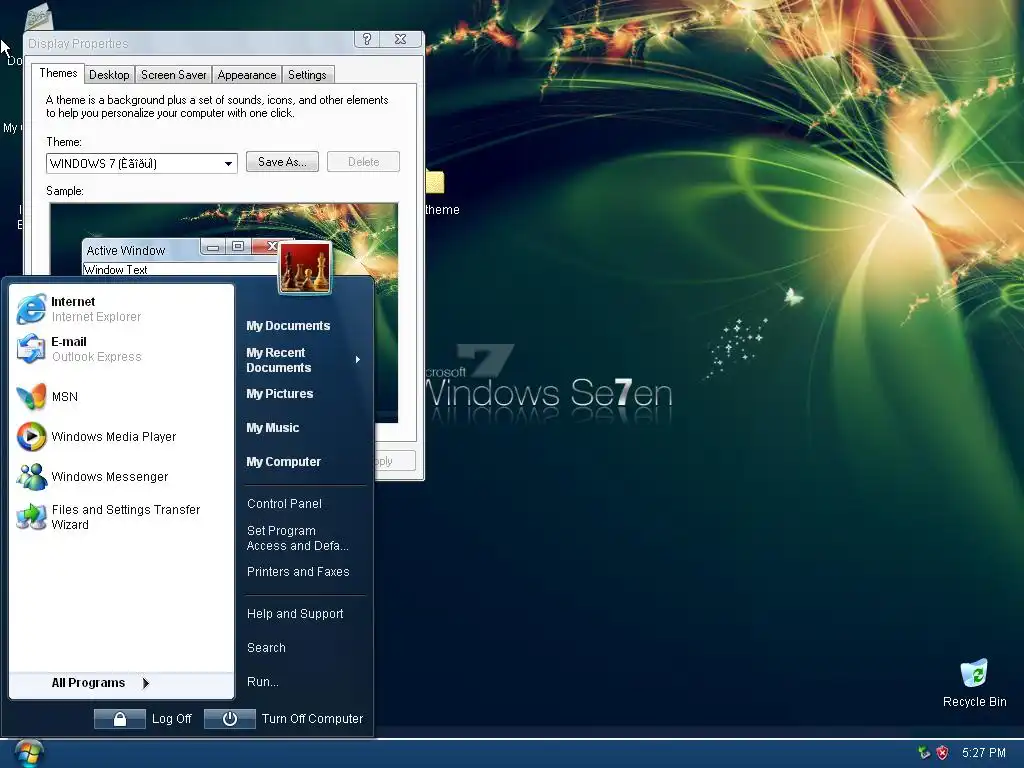Open the Screen Saver tab

tap(173, 74)
